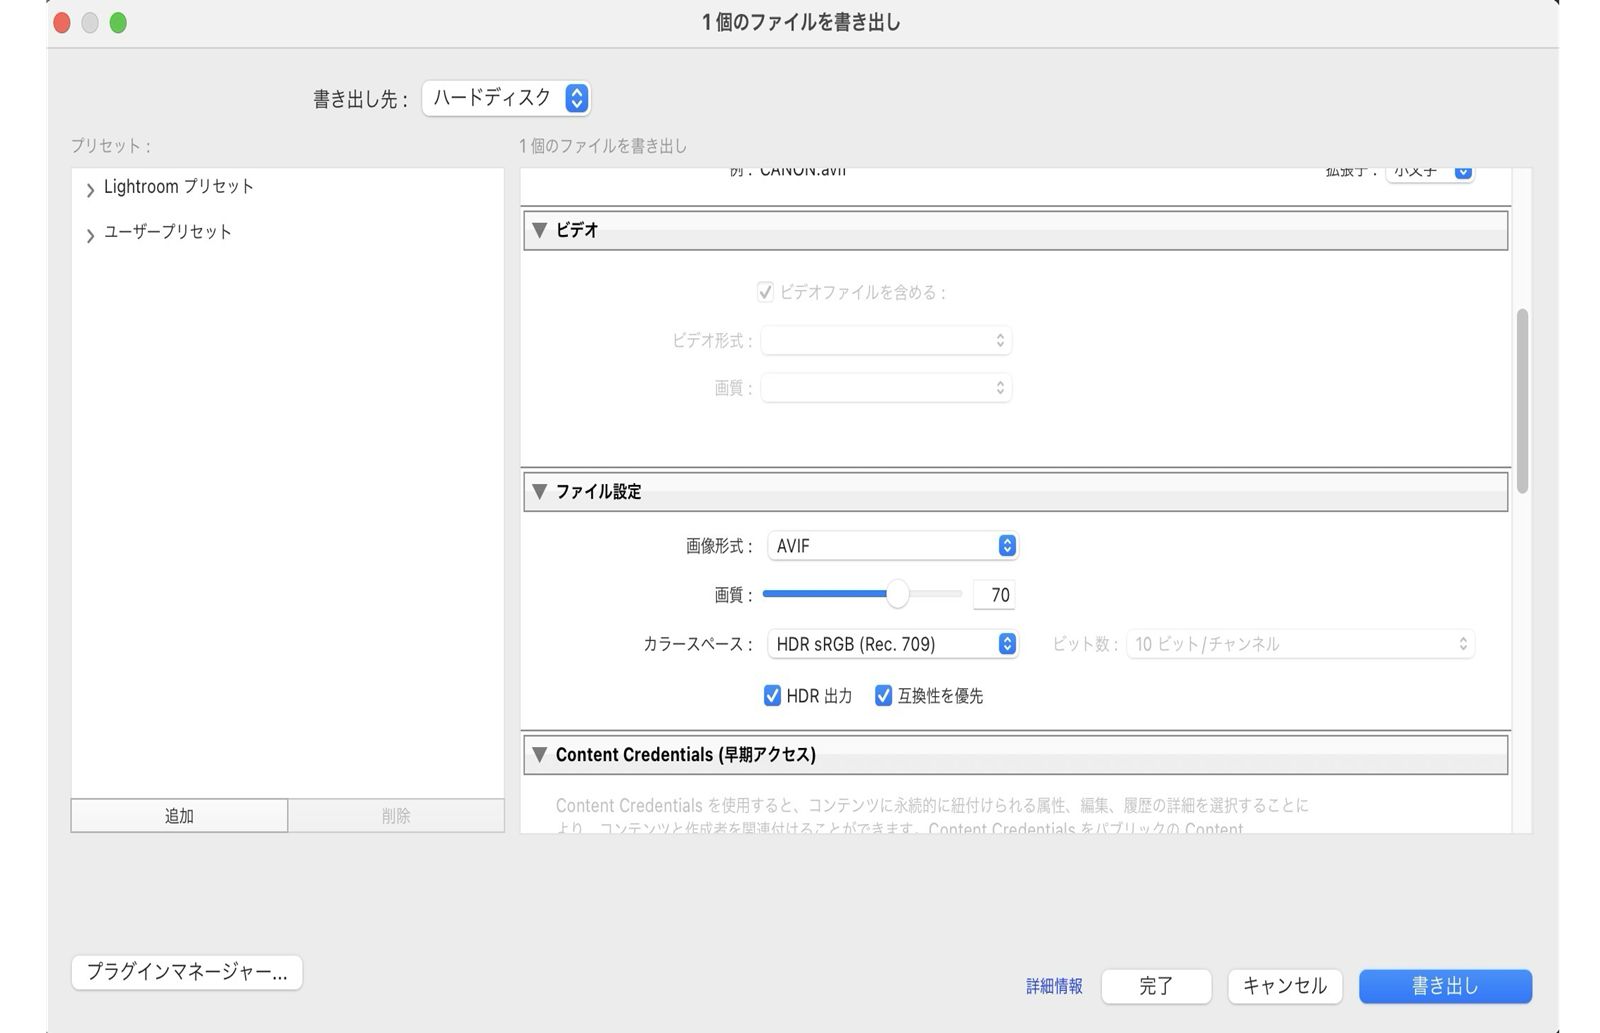The width and height of the screenshot is (1600, 1033).
Task: Collapse the ビデオ section
Action: (x=540, y=230)
